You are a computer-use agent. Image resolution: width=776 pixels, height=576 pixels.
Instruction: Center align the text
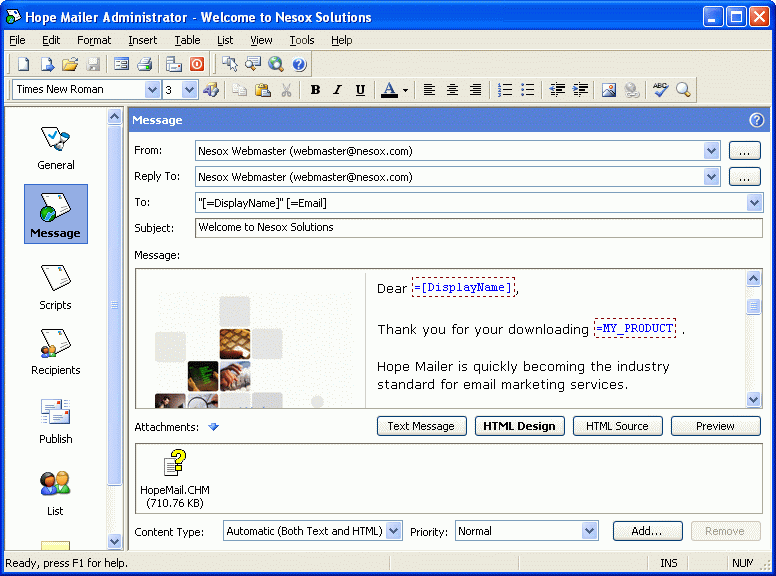pos(452,90)
